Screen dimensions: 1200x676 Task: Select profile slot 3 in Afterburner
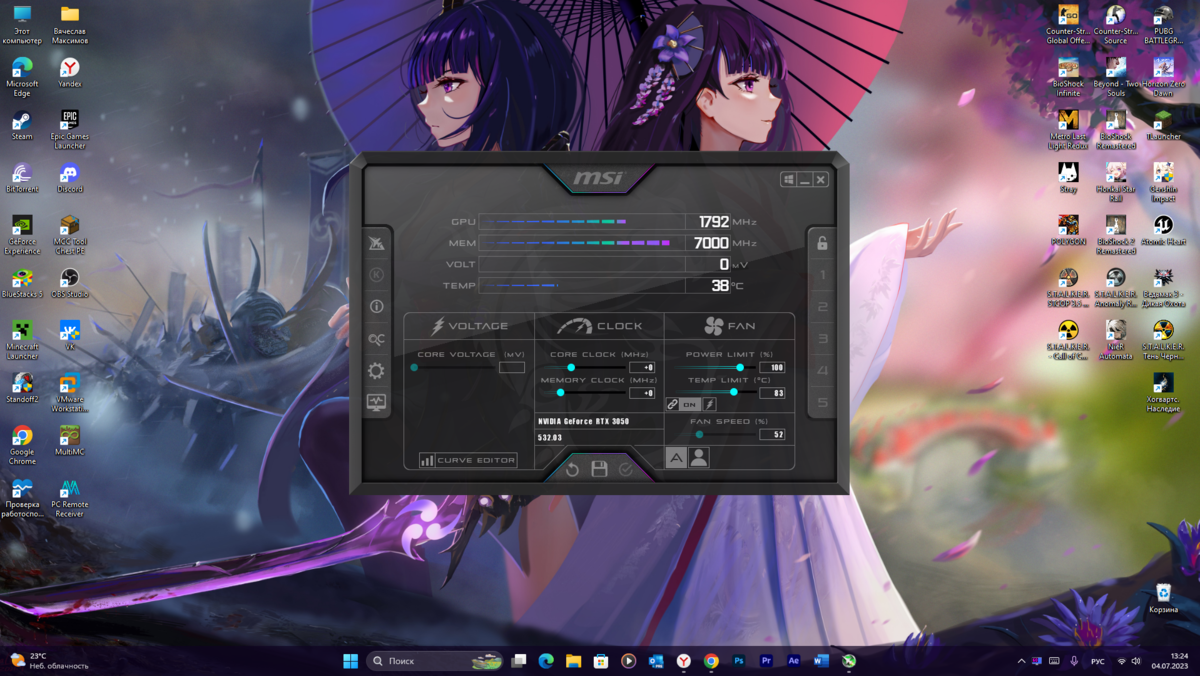(x=822, y=339)
